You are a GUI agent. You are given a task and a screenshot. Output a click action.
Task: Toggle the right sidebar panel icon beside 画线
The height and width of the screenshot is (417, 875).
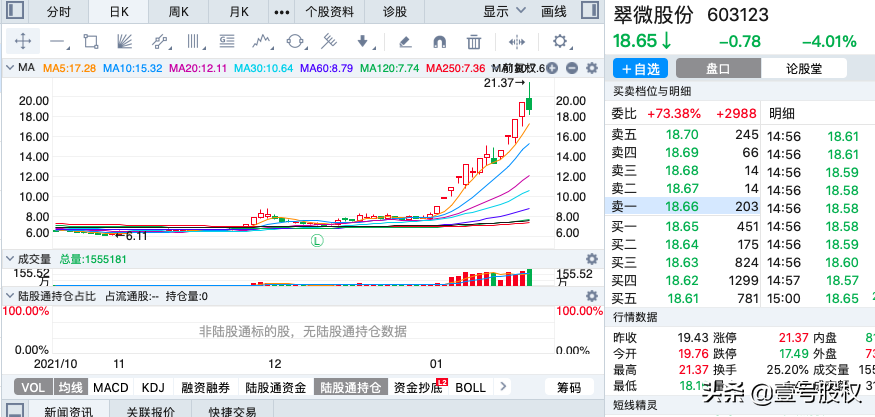tap(589, 11)
